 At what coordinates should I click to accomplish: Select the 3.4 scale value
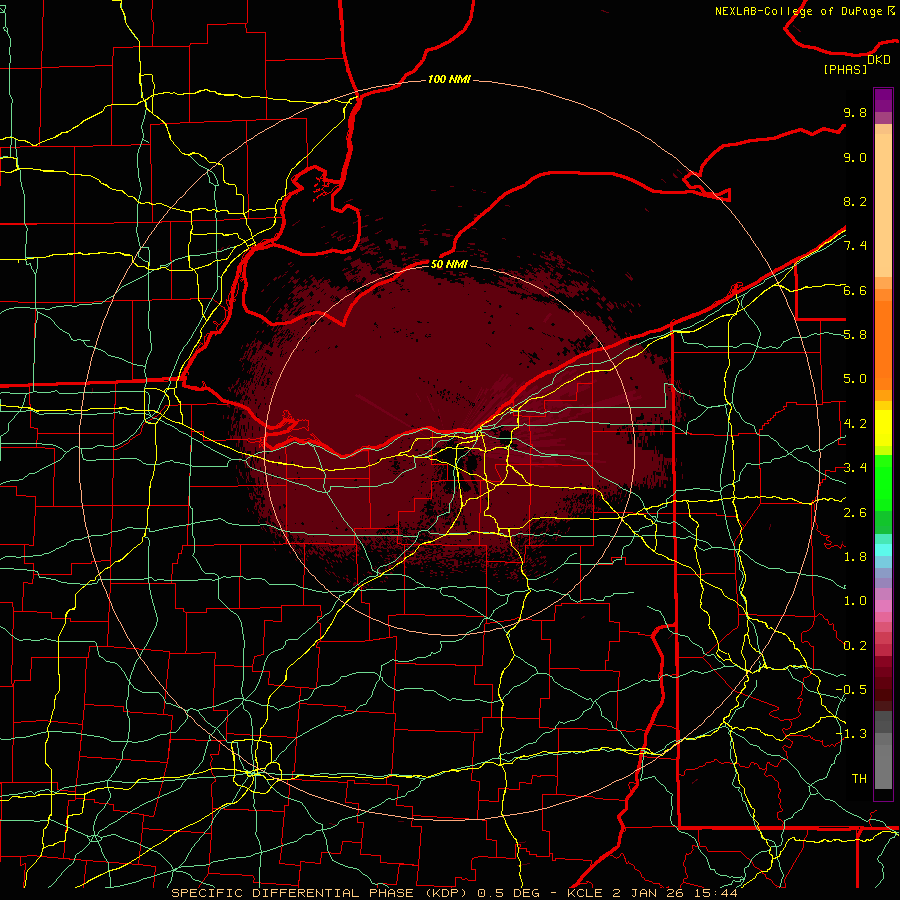(855, 468)
